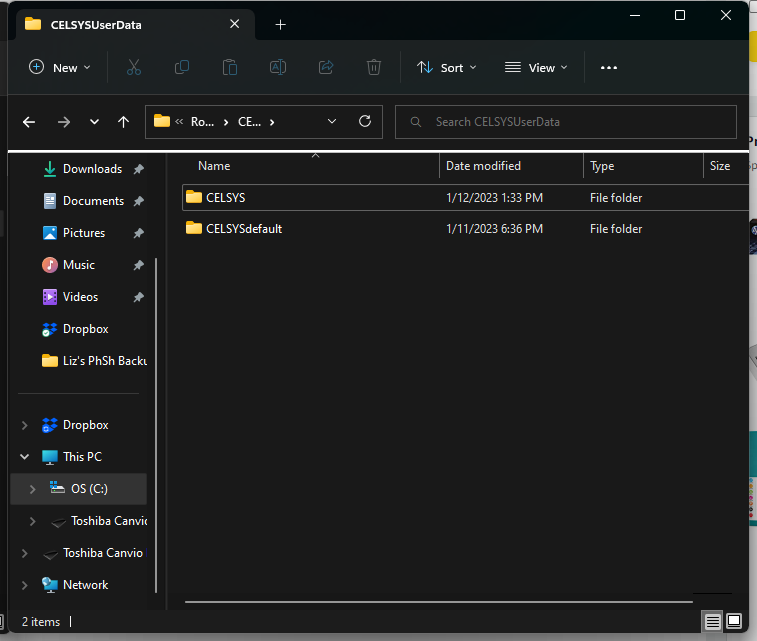Click the Cut scissors icon
This screenshot has width=757, height=641.
134,67
